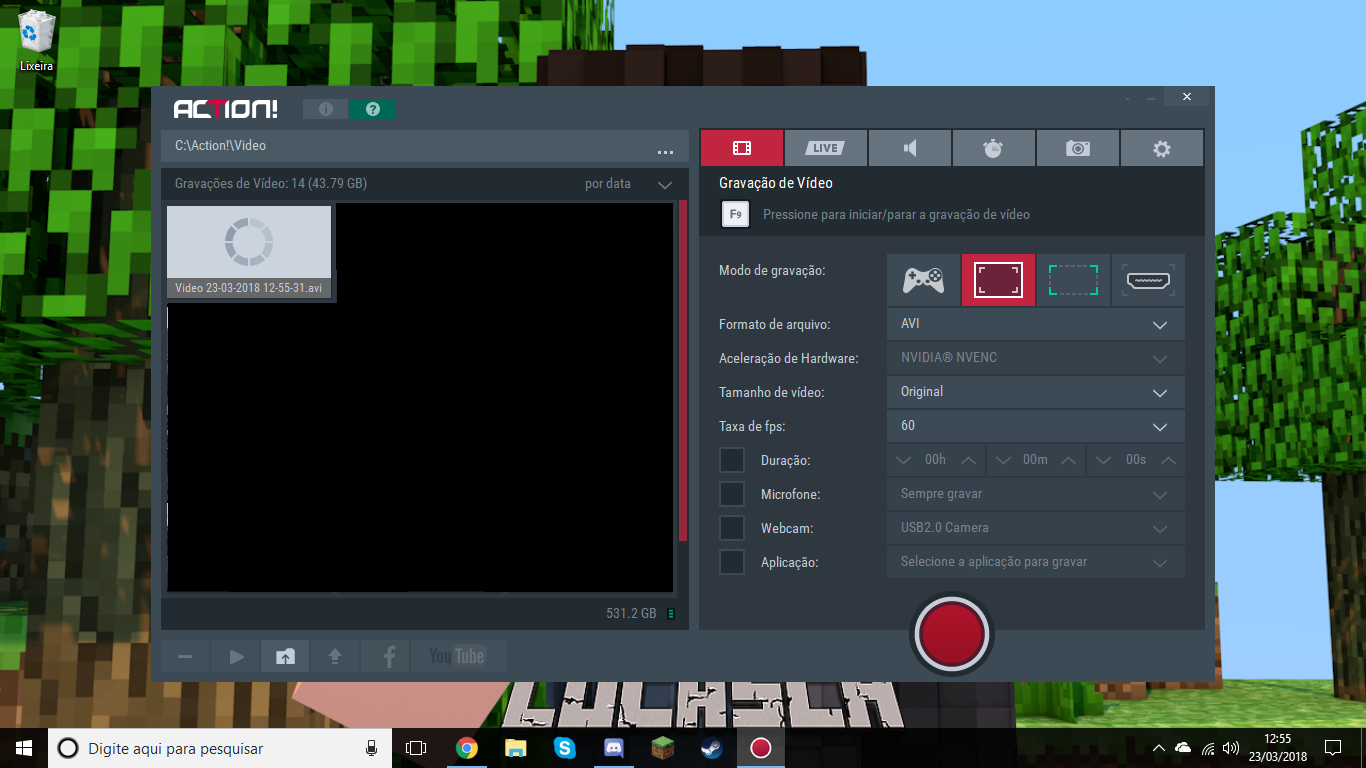Increase the seconds value in Duração
This screenshot has width=1366, height=768.
[1168, 460]
